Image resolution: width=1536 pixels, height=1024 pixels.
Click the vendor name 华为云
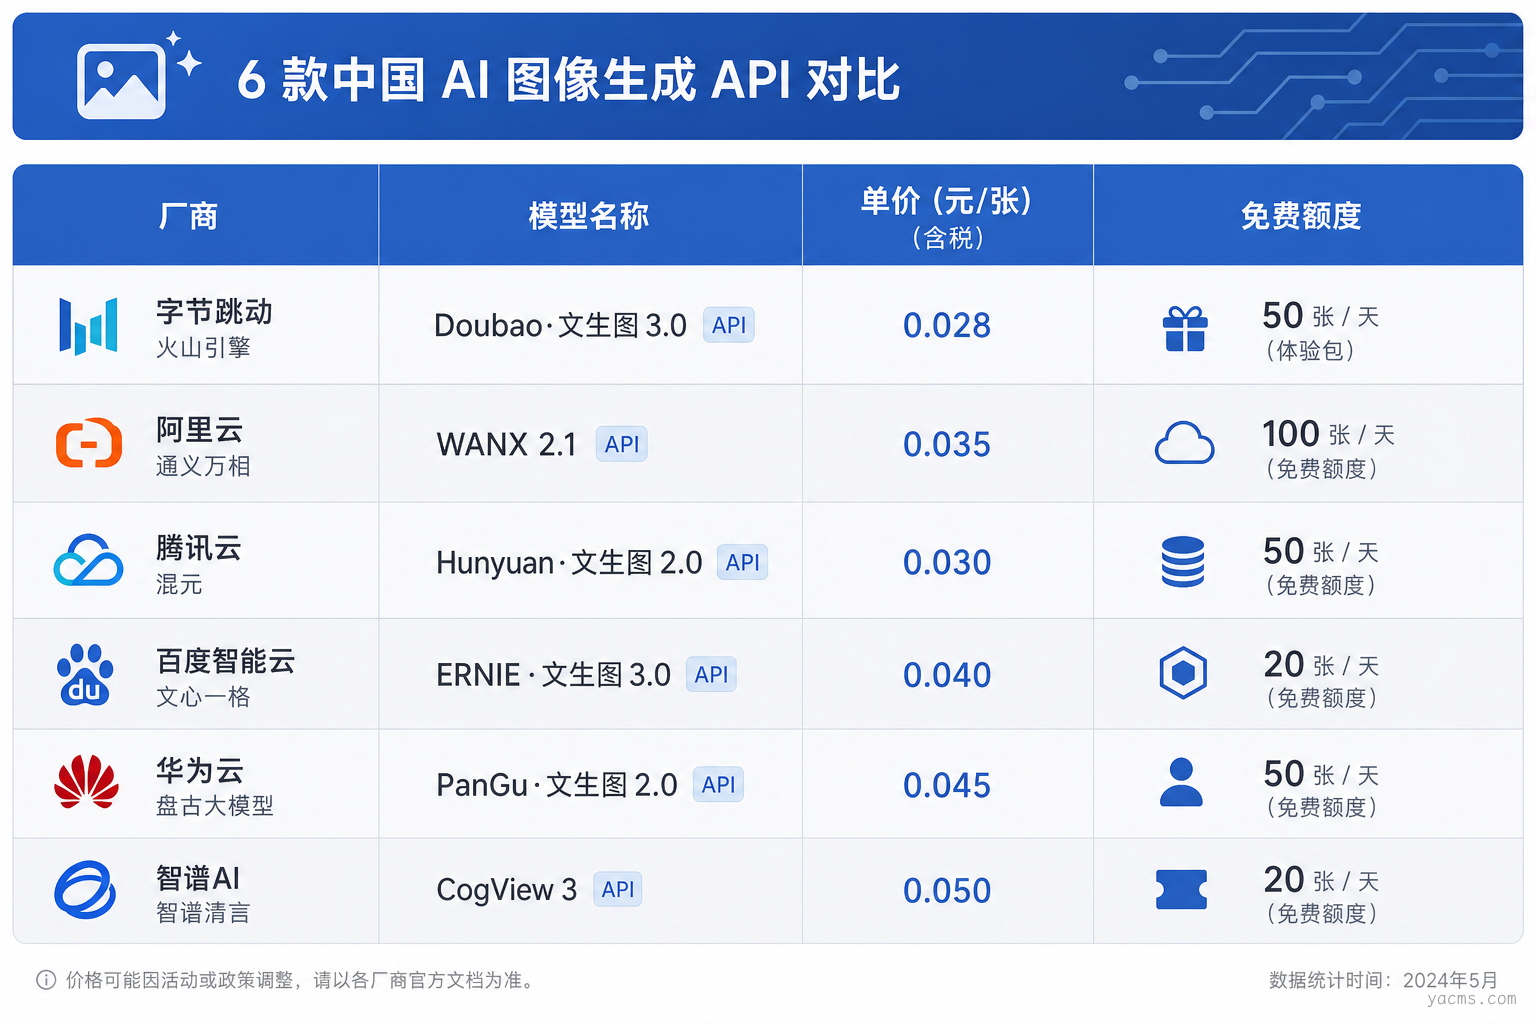199,771
